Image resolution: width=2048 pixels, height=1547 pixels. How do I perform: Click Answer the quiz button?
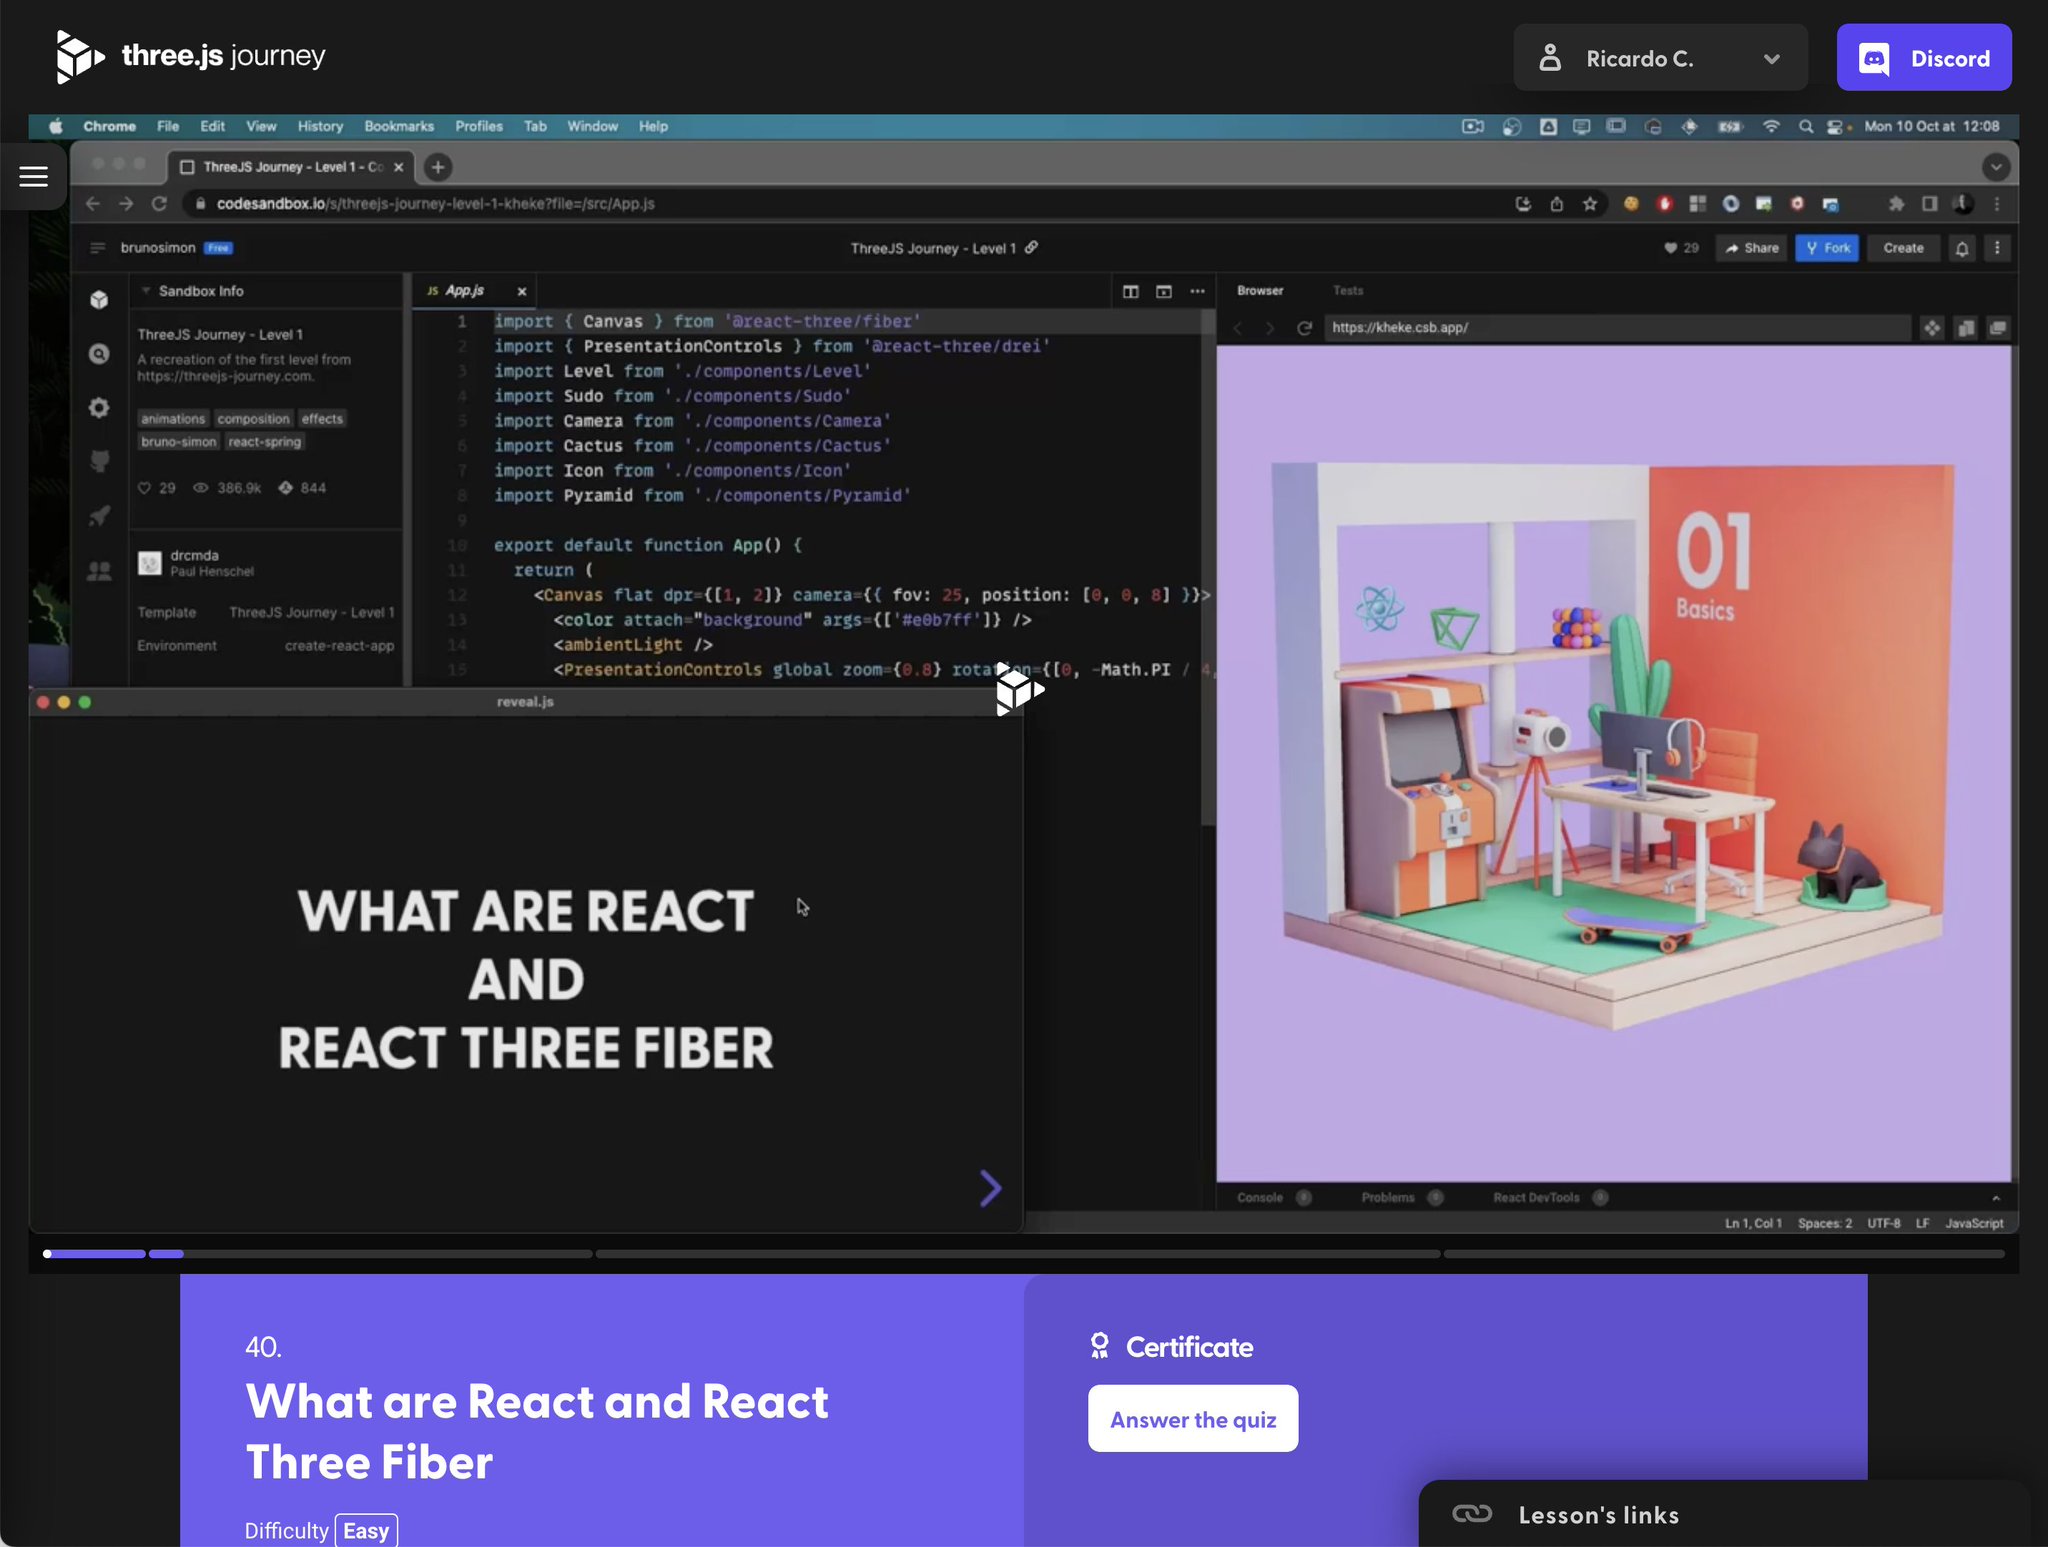point(1192,1419)
